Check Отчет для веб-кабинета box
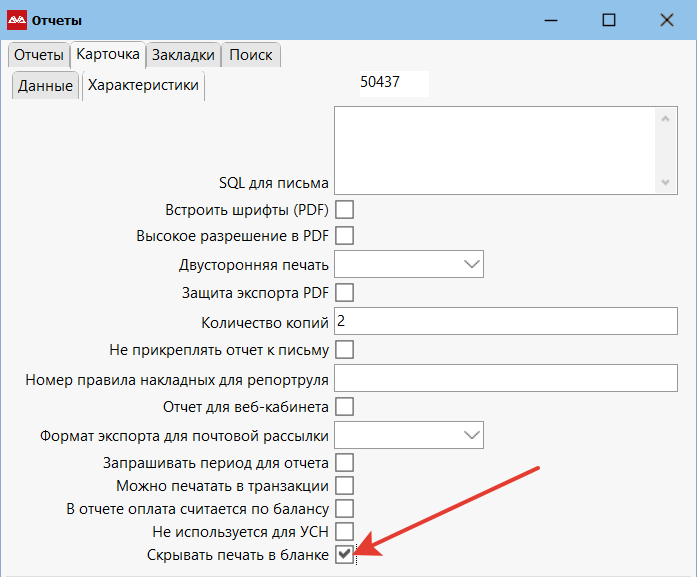The height and width of the screenshot is (577, 697). (x=345, y=406)
